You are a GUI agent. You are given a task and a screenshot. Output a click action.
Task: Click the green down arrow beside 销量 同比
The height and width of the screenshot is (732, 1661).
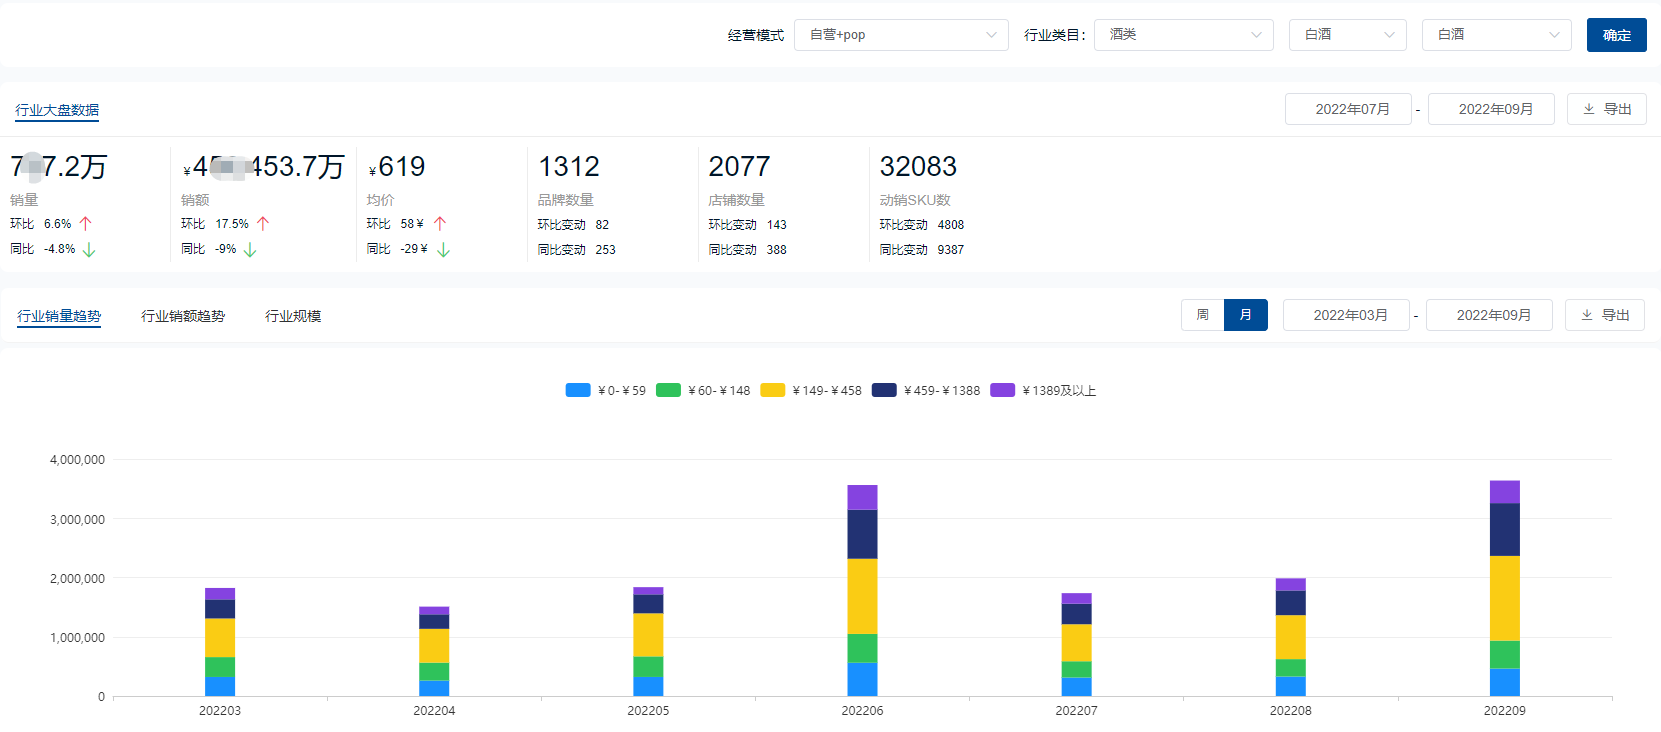pyautogui.click(x=89, y=249)
